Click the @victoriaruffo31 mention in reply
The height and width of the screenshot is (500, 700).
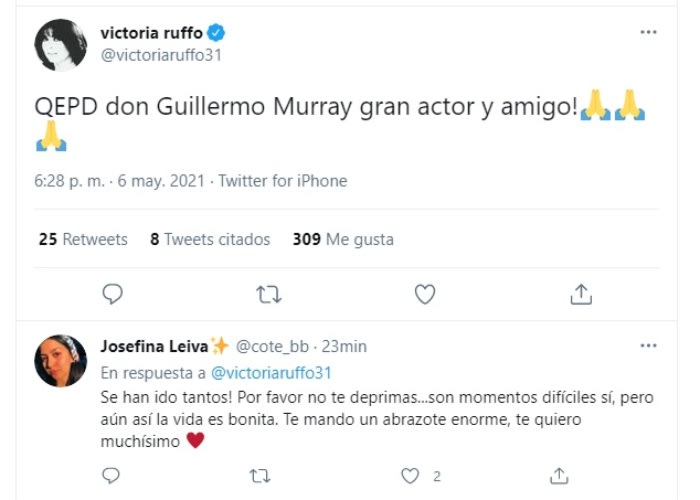[x=268, y=372]
